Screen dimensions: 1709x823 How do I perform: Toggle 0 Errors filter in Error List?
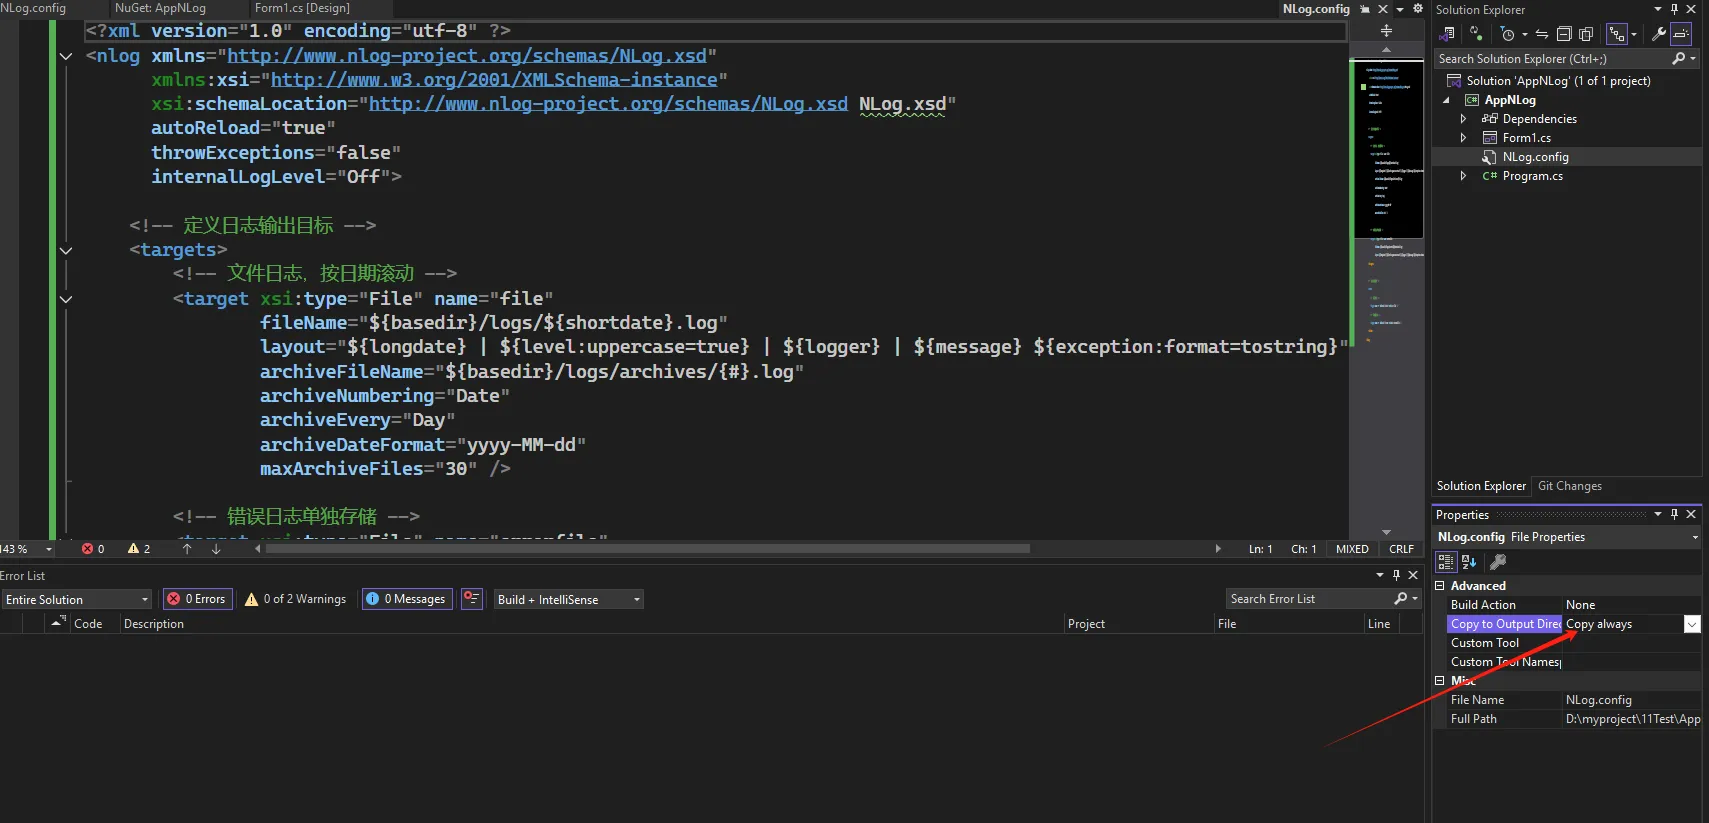coord(197,599)
